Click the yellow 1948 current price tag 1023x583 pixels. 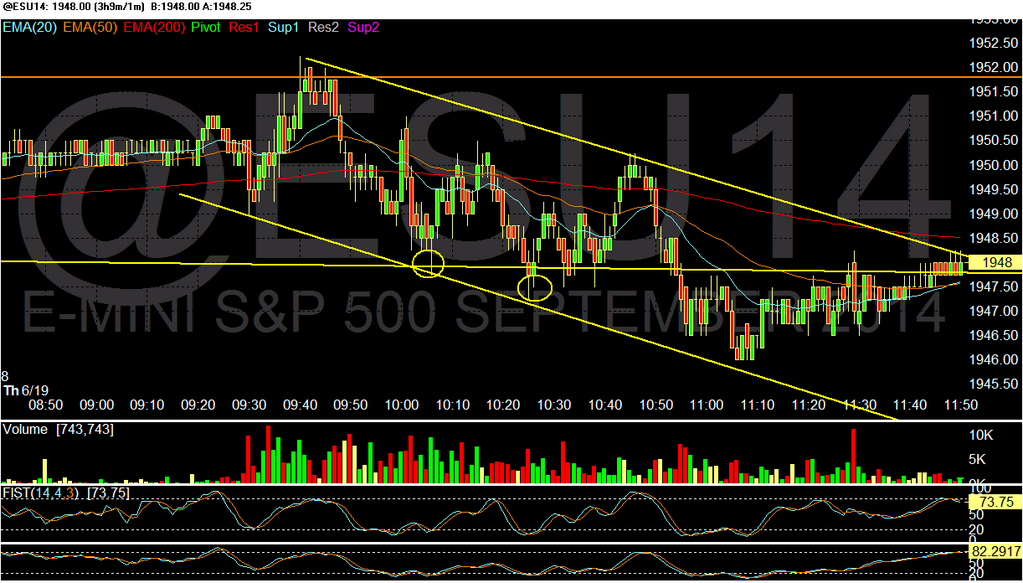click(994, 263)
